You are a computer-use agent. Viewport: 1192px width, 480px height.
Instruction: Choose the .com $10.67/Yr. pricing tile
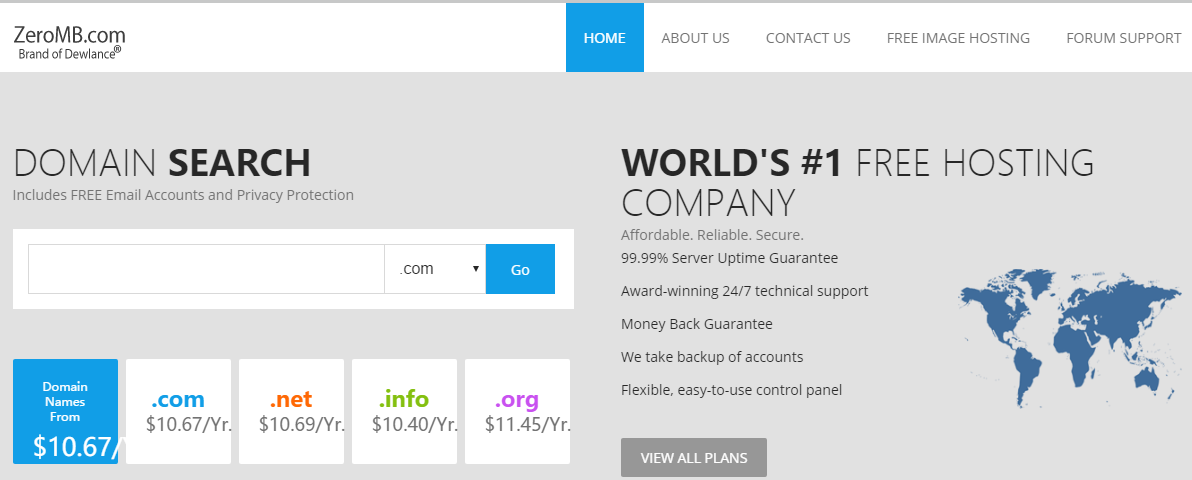[178, 411]
